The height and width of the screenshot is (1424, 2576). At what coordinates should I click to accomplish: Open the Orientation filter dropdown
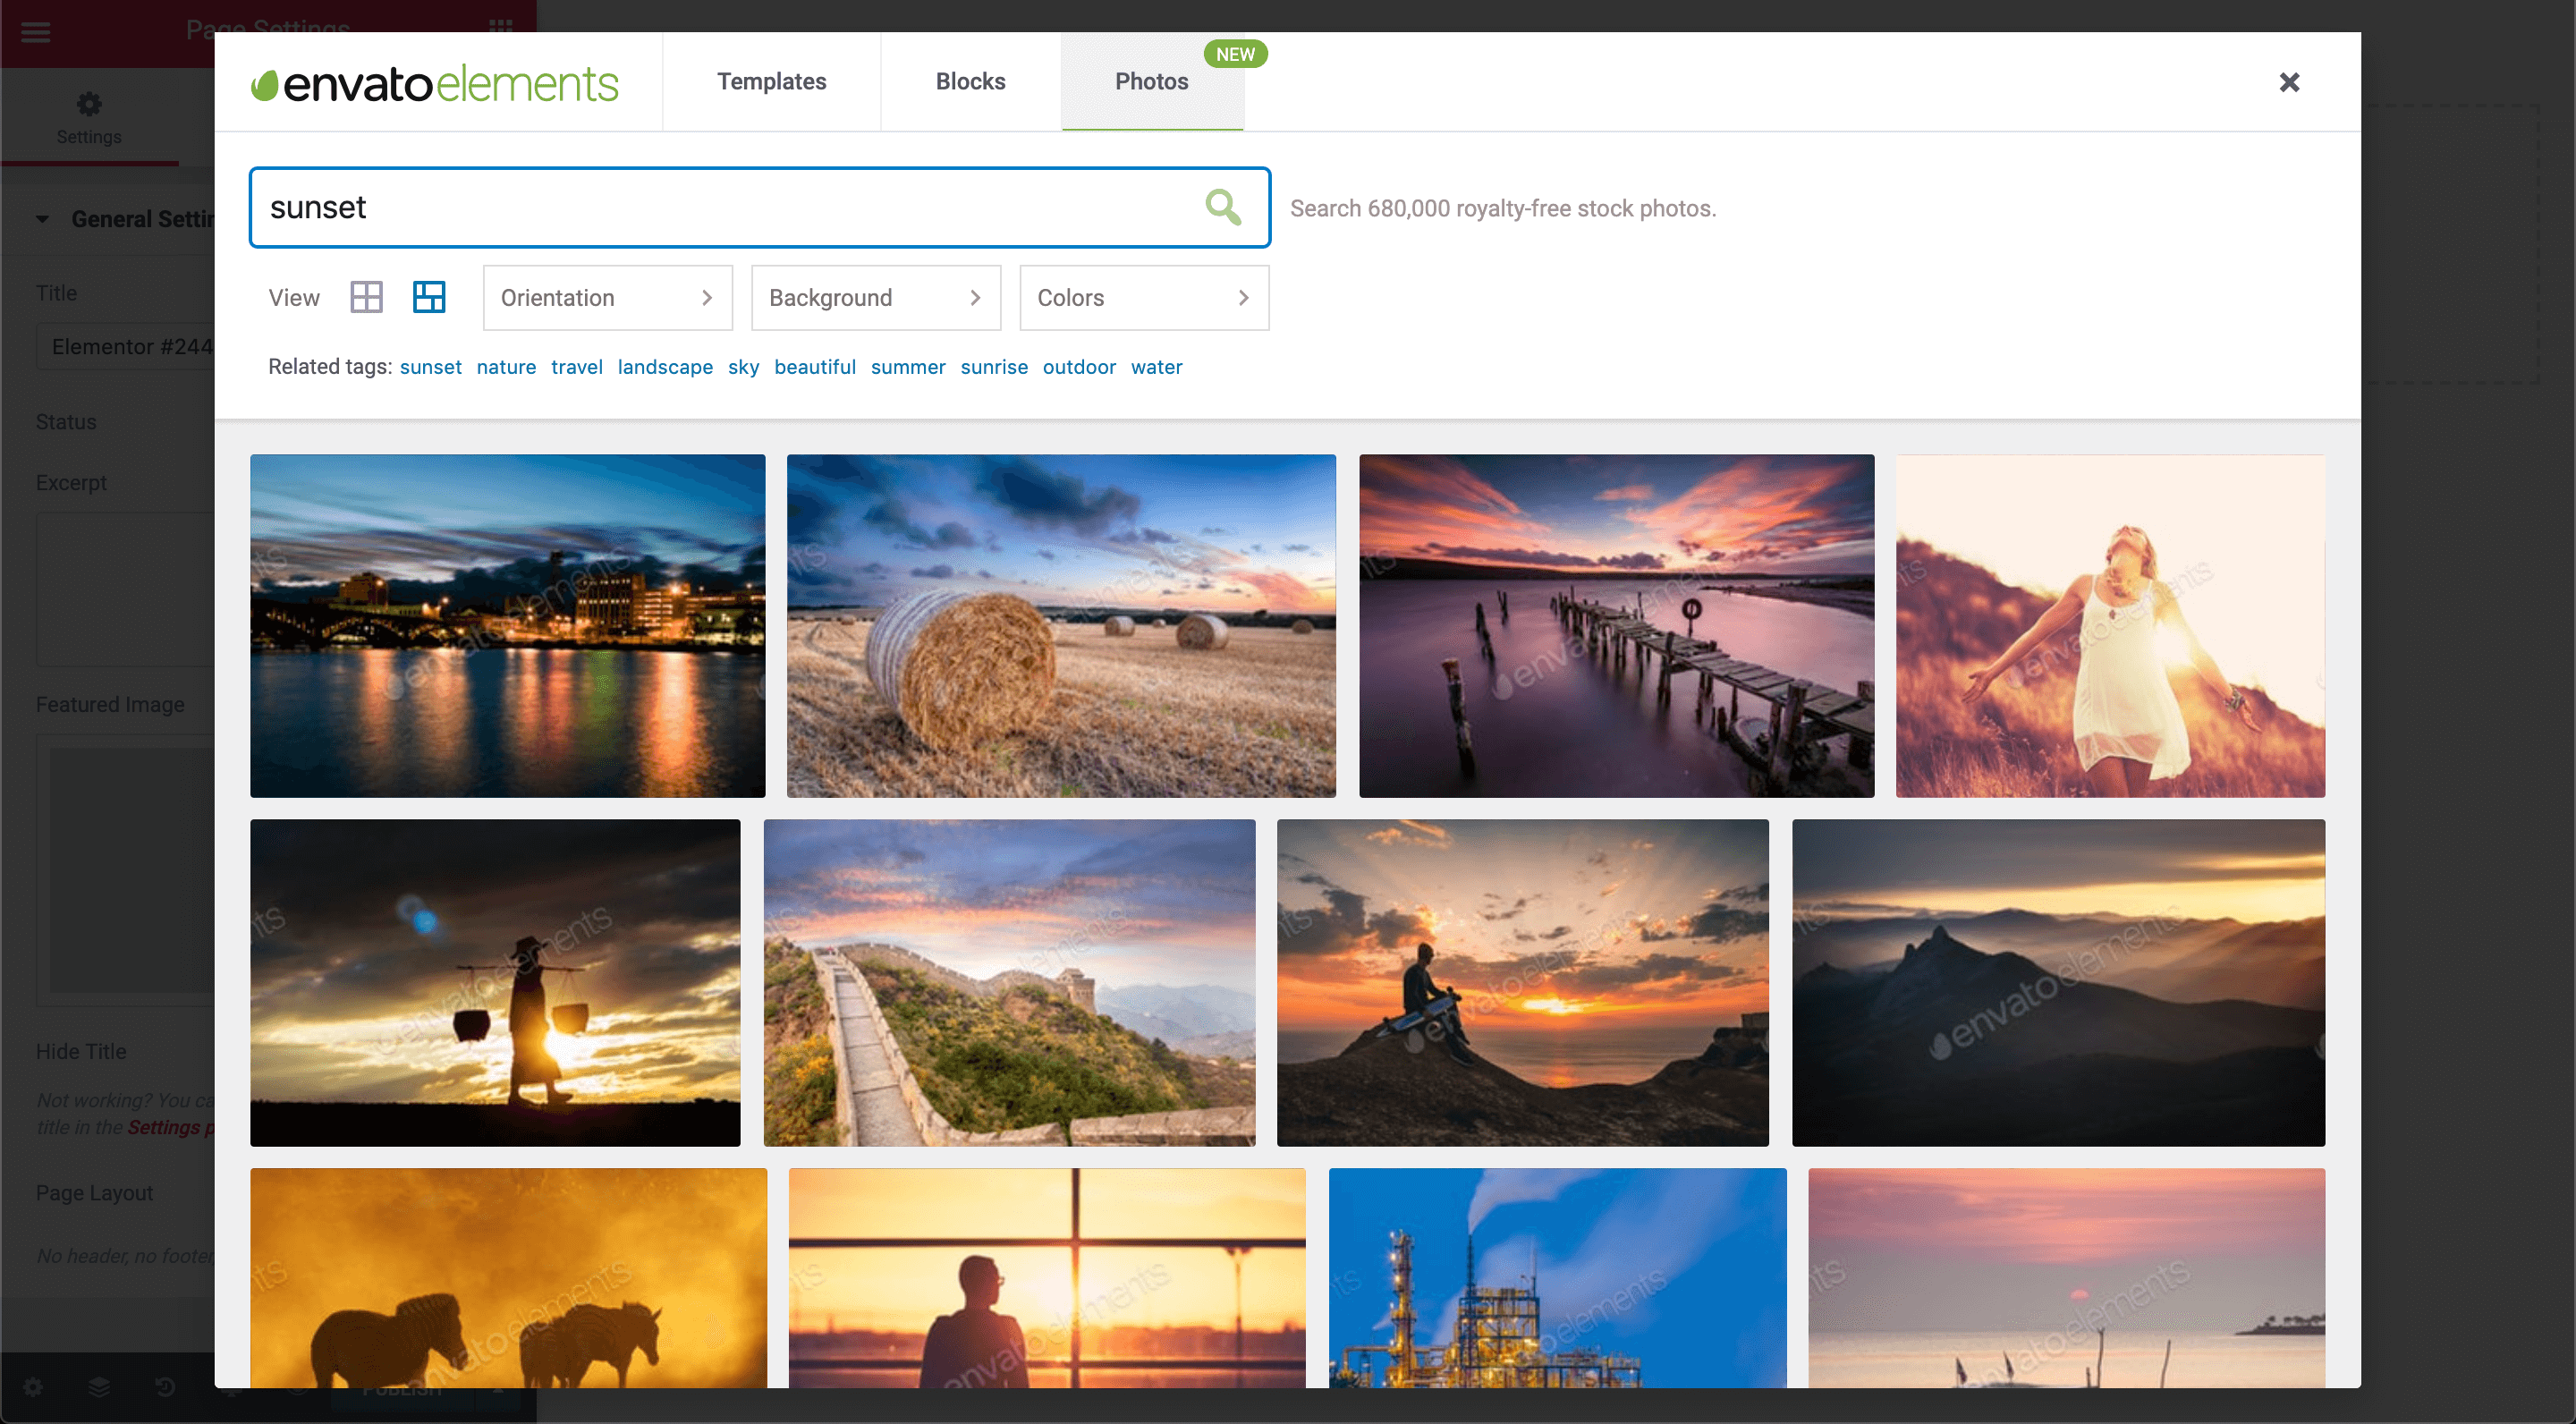point(607,298)
